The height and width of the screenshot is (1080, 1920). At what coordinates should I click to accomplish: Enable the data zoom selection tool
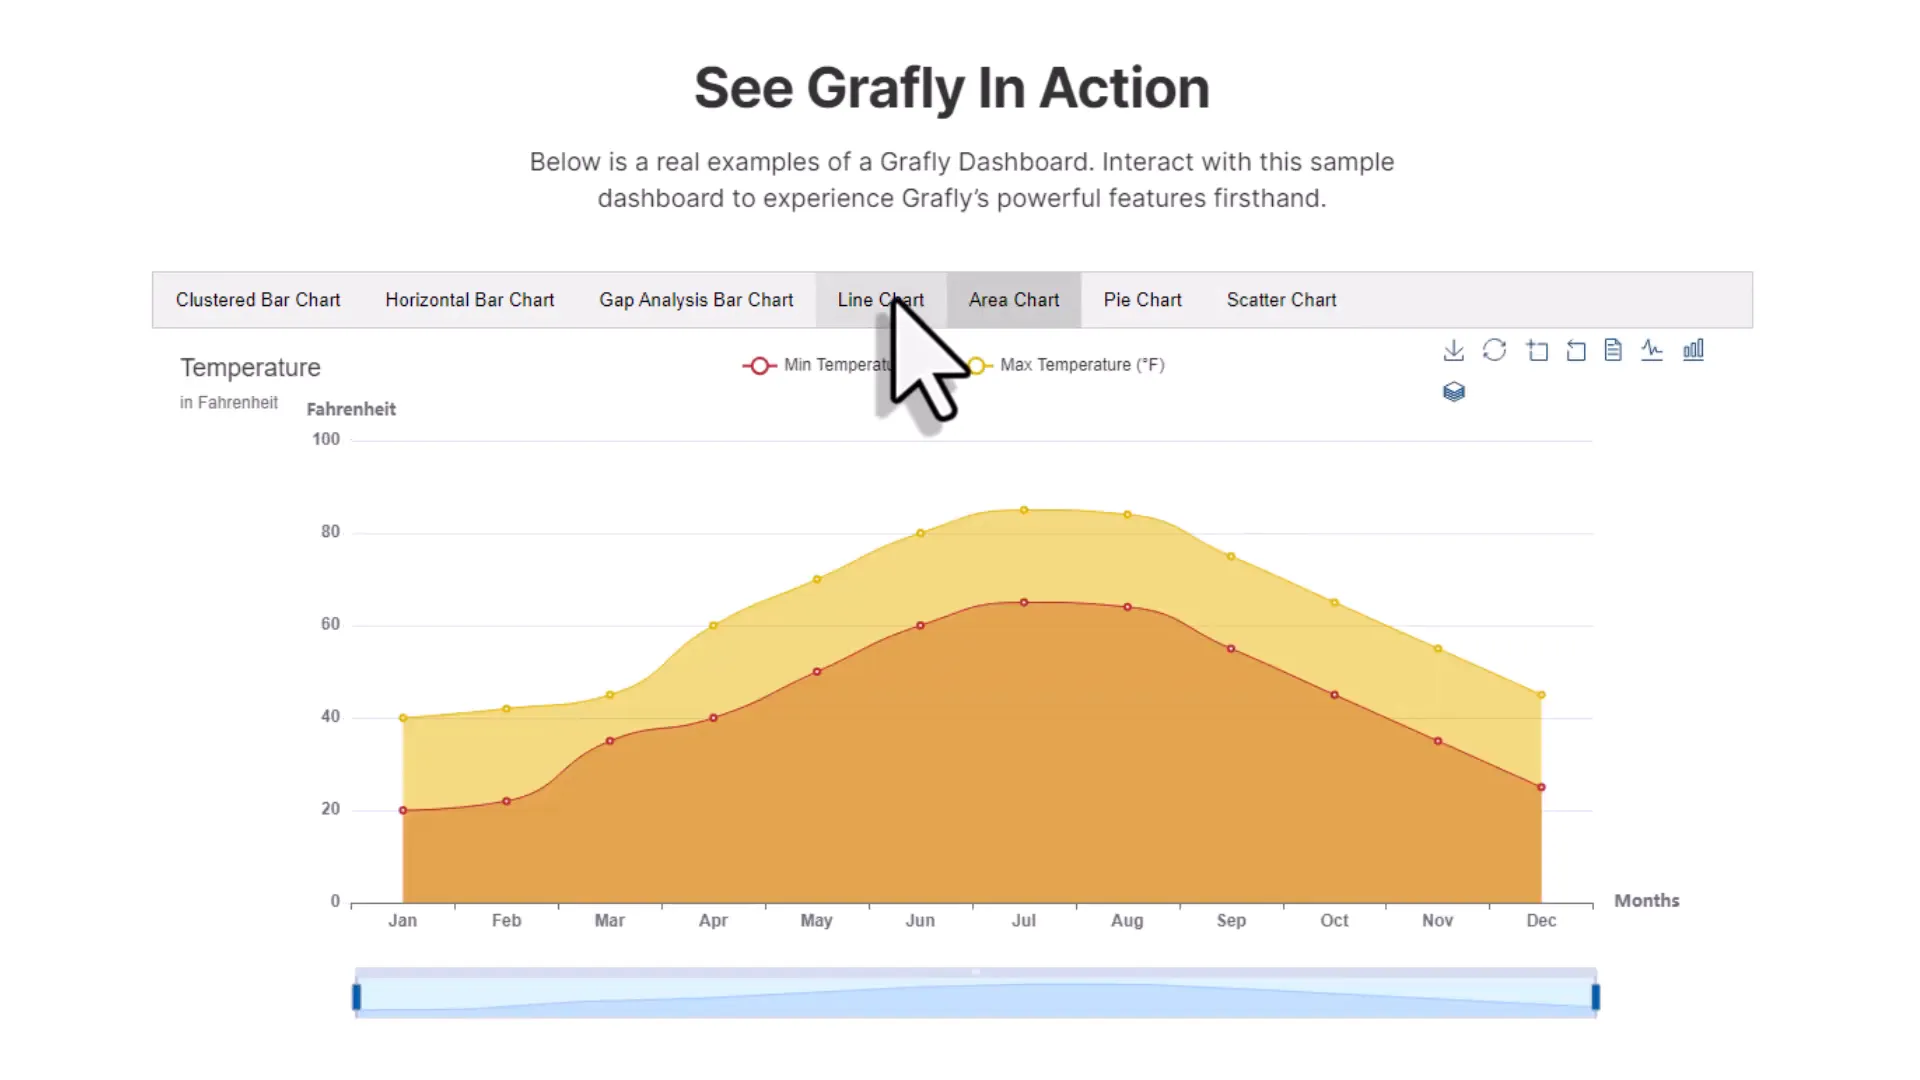click(1537, 351)
